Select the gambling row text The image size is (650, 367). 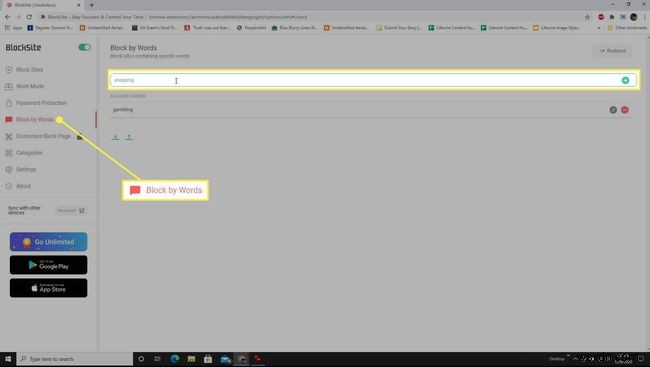point(123,109)
